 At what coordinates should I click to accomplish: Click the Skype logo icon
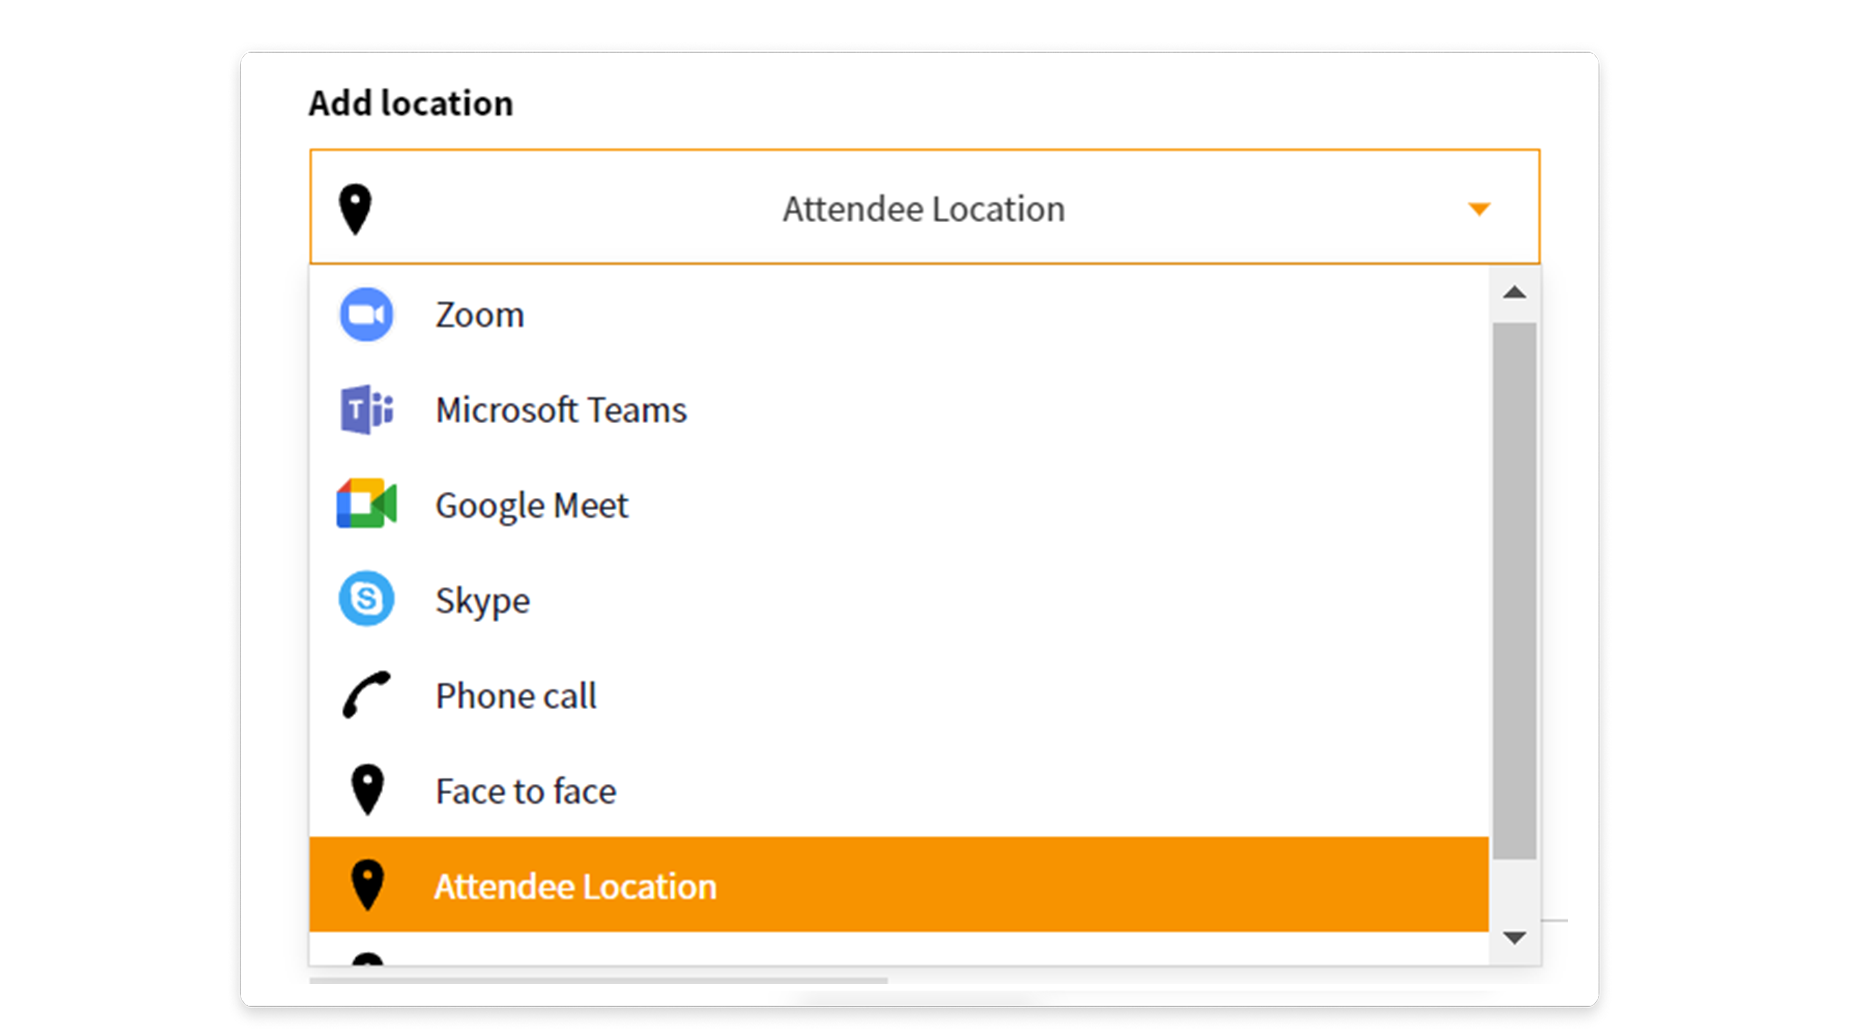coord(366,599)
